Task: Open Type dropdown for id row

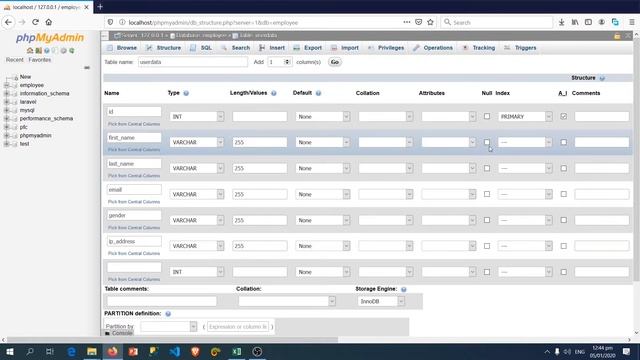Action: (197, 117)
